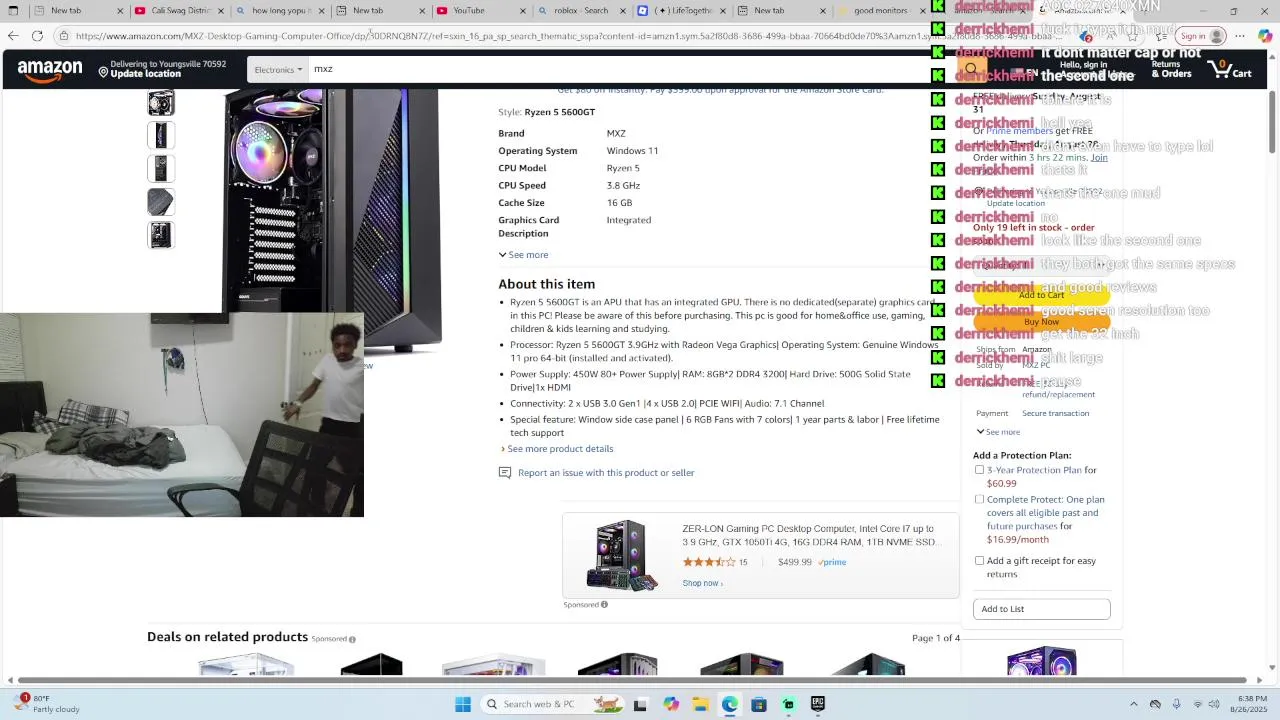Expand See more product specs
1280x720 pixels.
click(x=523, y=255)
